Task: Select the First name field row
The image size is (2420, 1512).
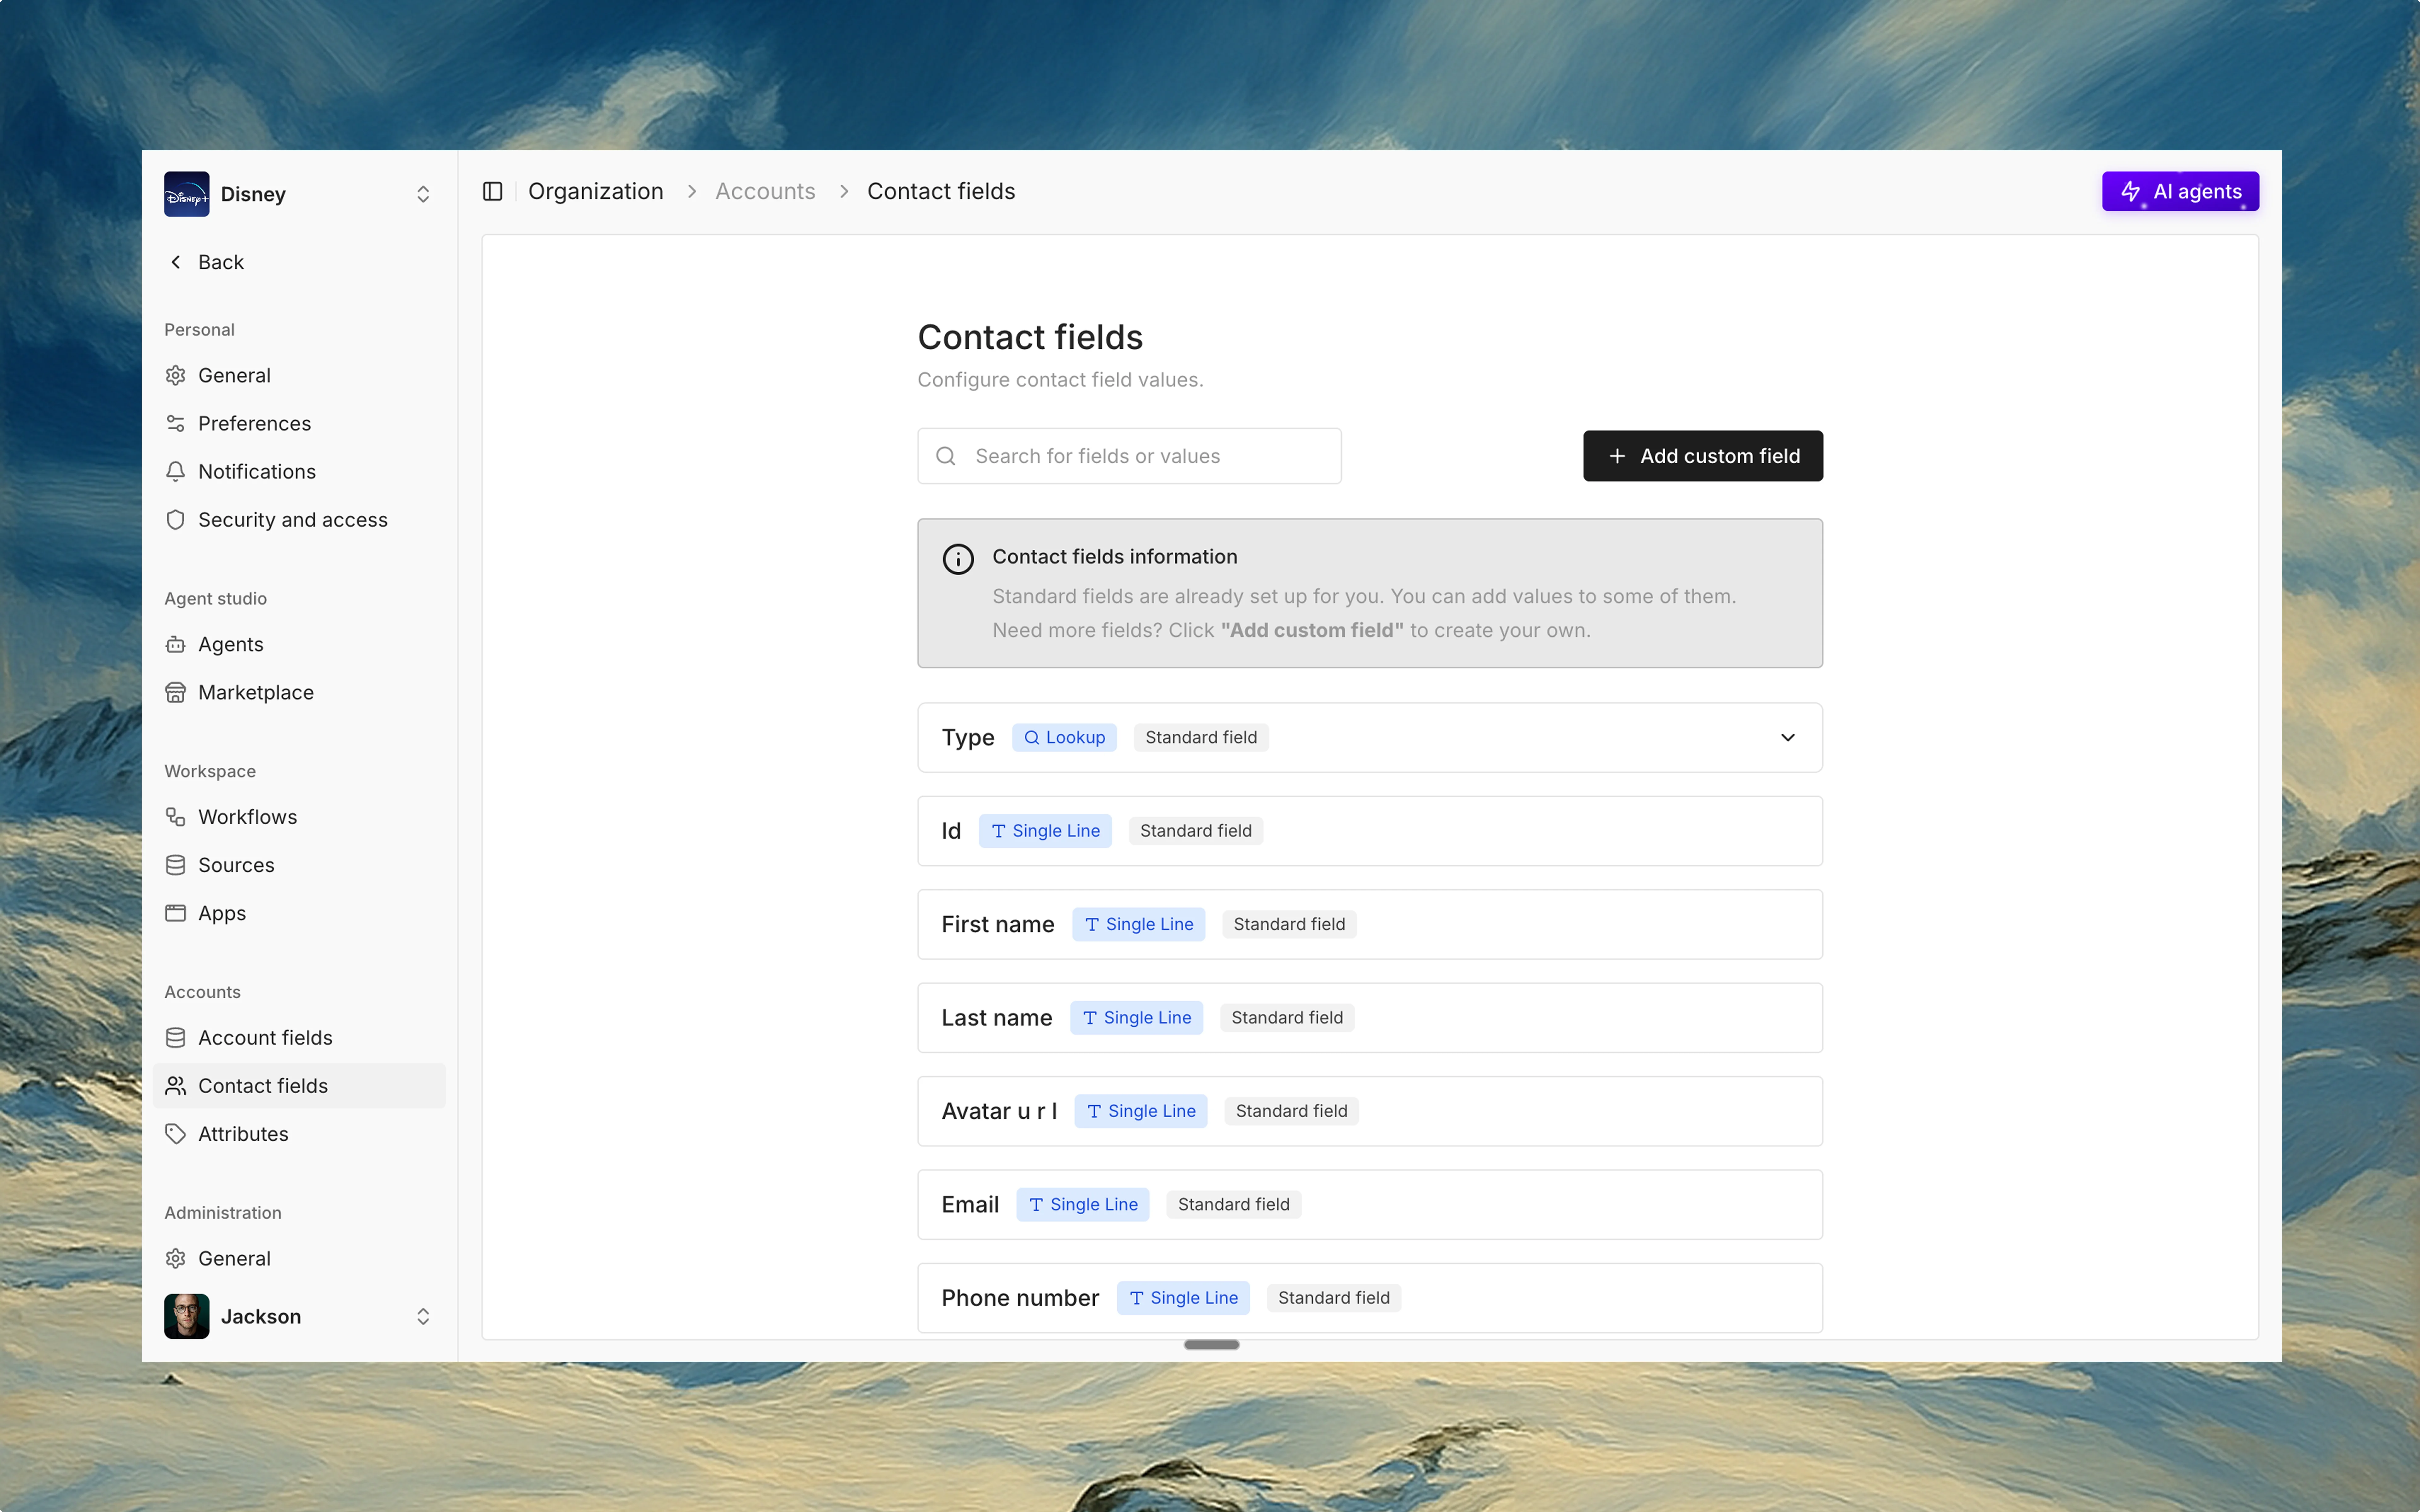Action: pos(1370,924)
